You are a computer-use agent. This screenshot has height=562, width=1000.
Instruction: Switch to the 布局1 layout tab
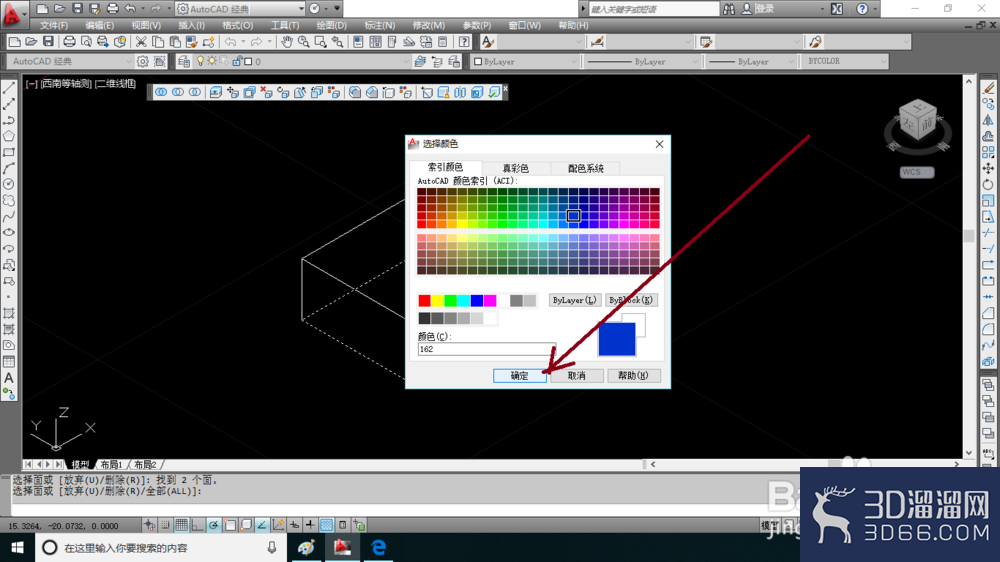[x=111, y=464]
